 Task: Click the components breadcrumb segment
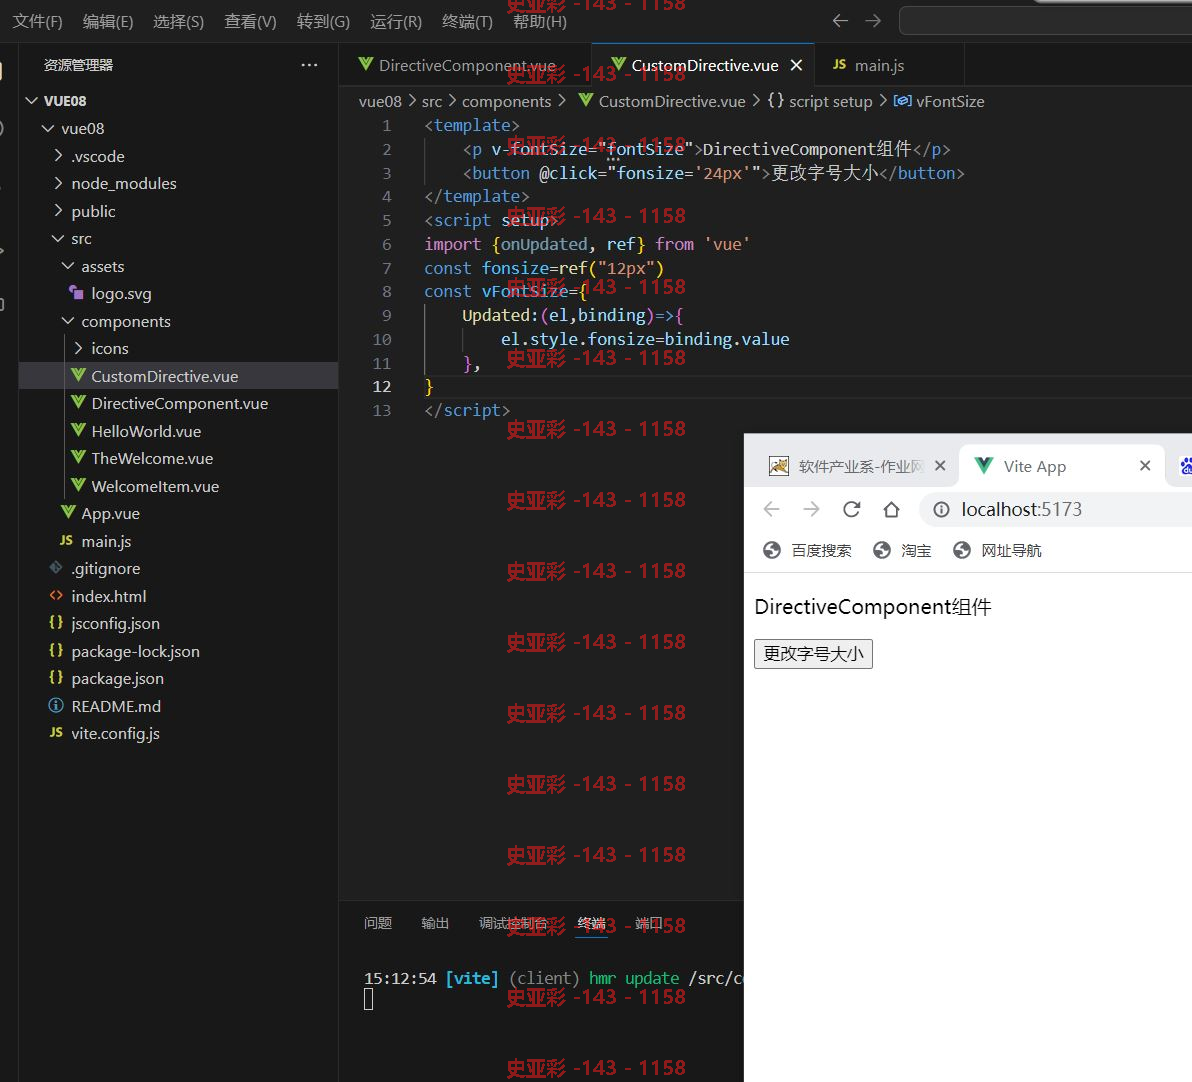(x=506, y=101)
